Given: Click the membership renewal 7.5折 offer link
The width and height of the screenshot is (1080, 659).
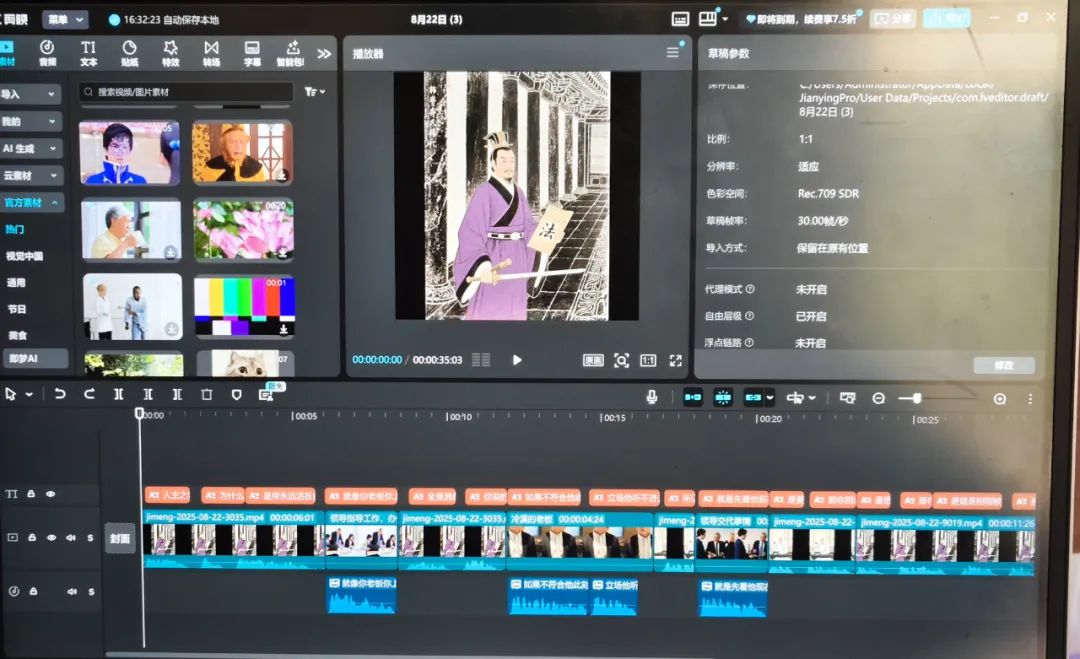Looking at the screenshot, I should coord(801,19).
